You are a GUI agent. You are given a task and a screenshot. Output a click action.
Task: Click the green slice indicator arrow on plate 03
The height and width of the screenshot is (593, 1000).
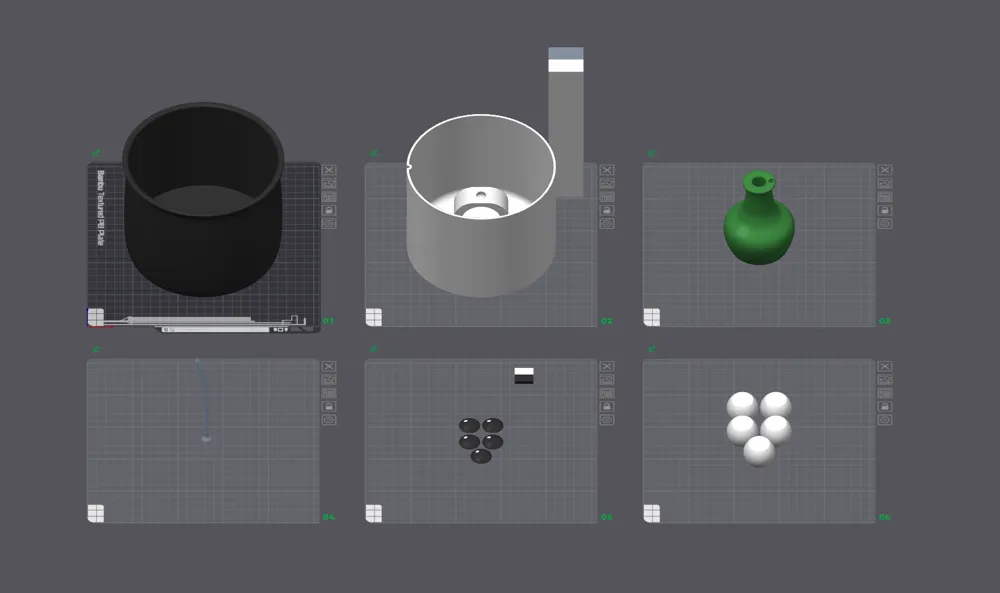point(652,152)
